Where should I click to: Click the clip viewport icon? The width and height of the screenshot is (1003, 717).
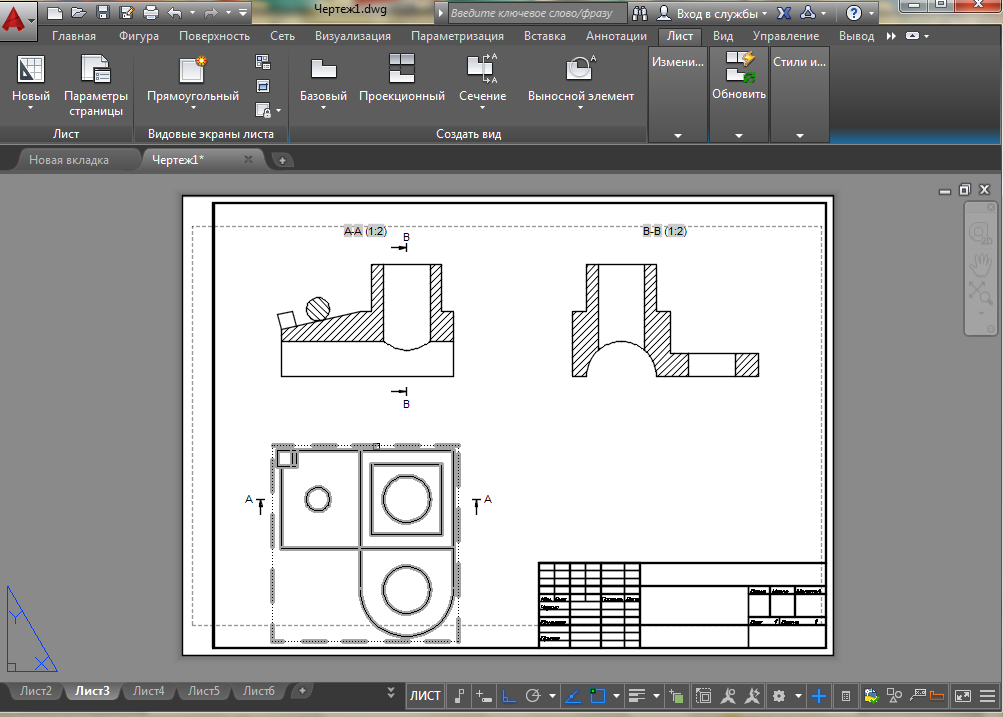263,86
